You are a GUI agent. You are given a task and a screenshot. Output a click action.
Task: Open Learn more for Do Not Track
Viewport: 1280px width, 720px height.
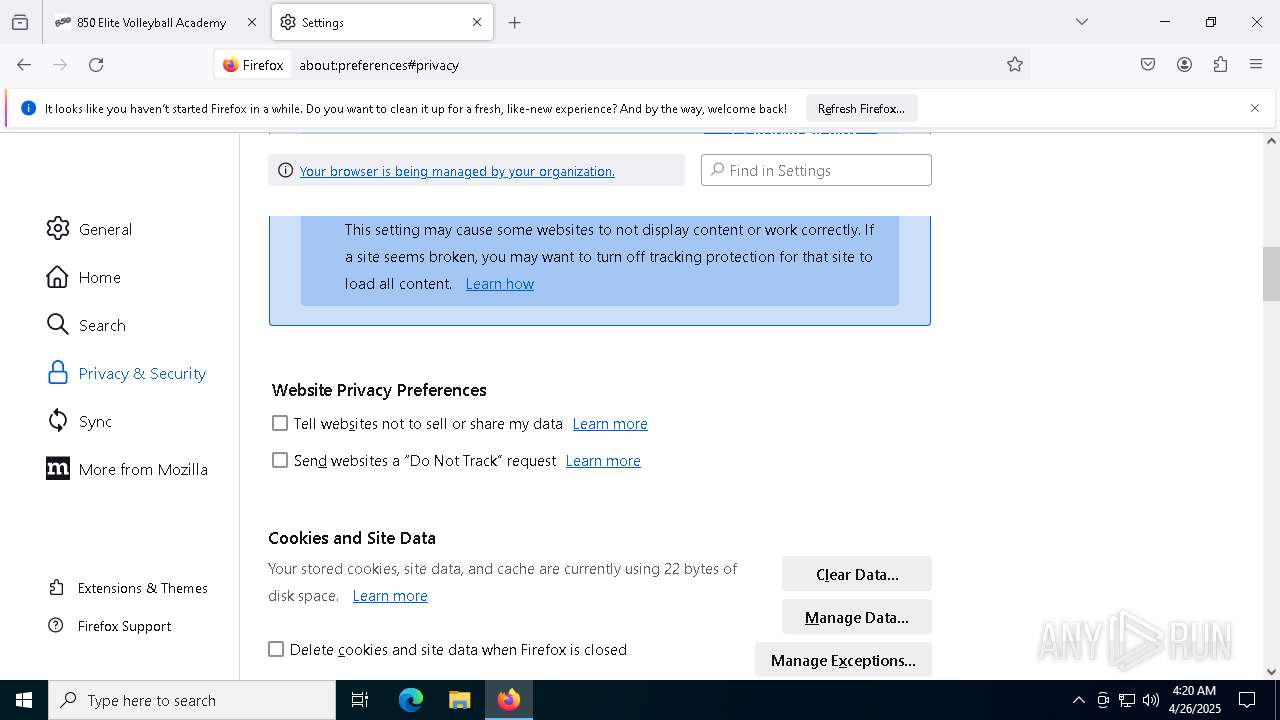603,461
